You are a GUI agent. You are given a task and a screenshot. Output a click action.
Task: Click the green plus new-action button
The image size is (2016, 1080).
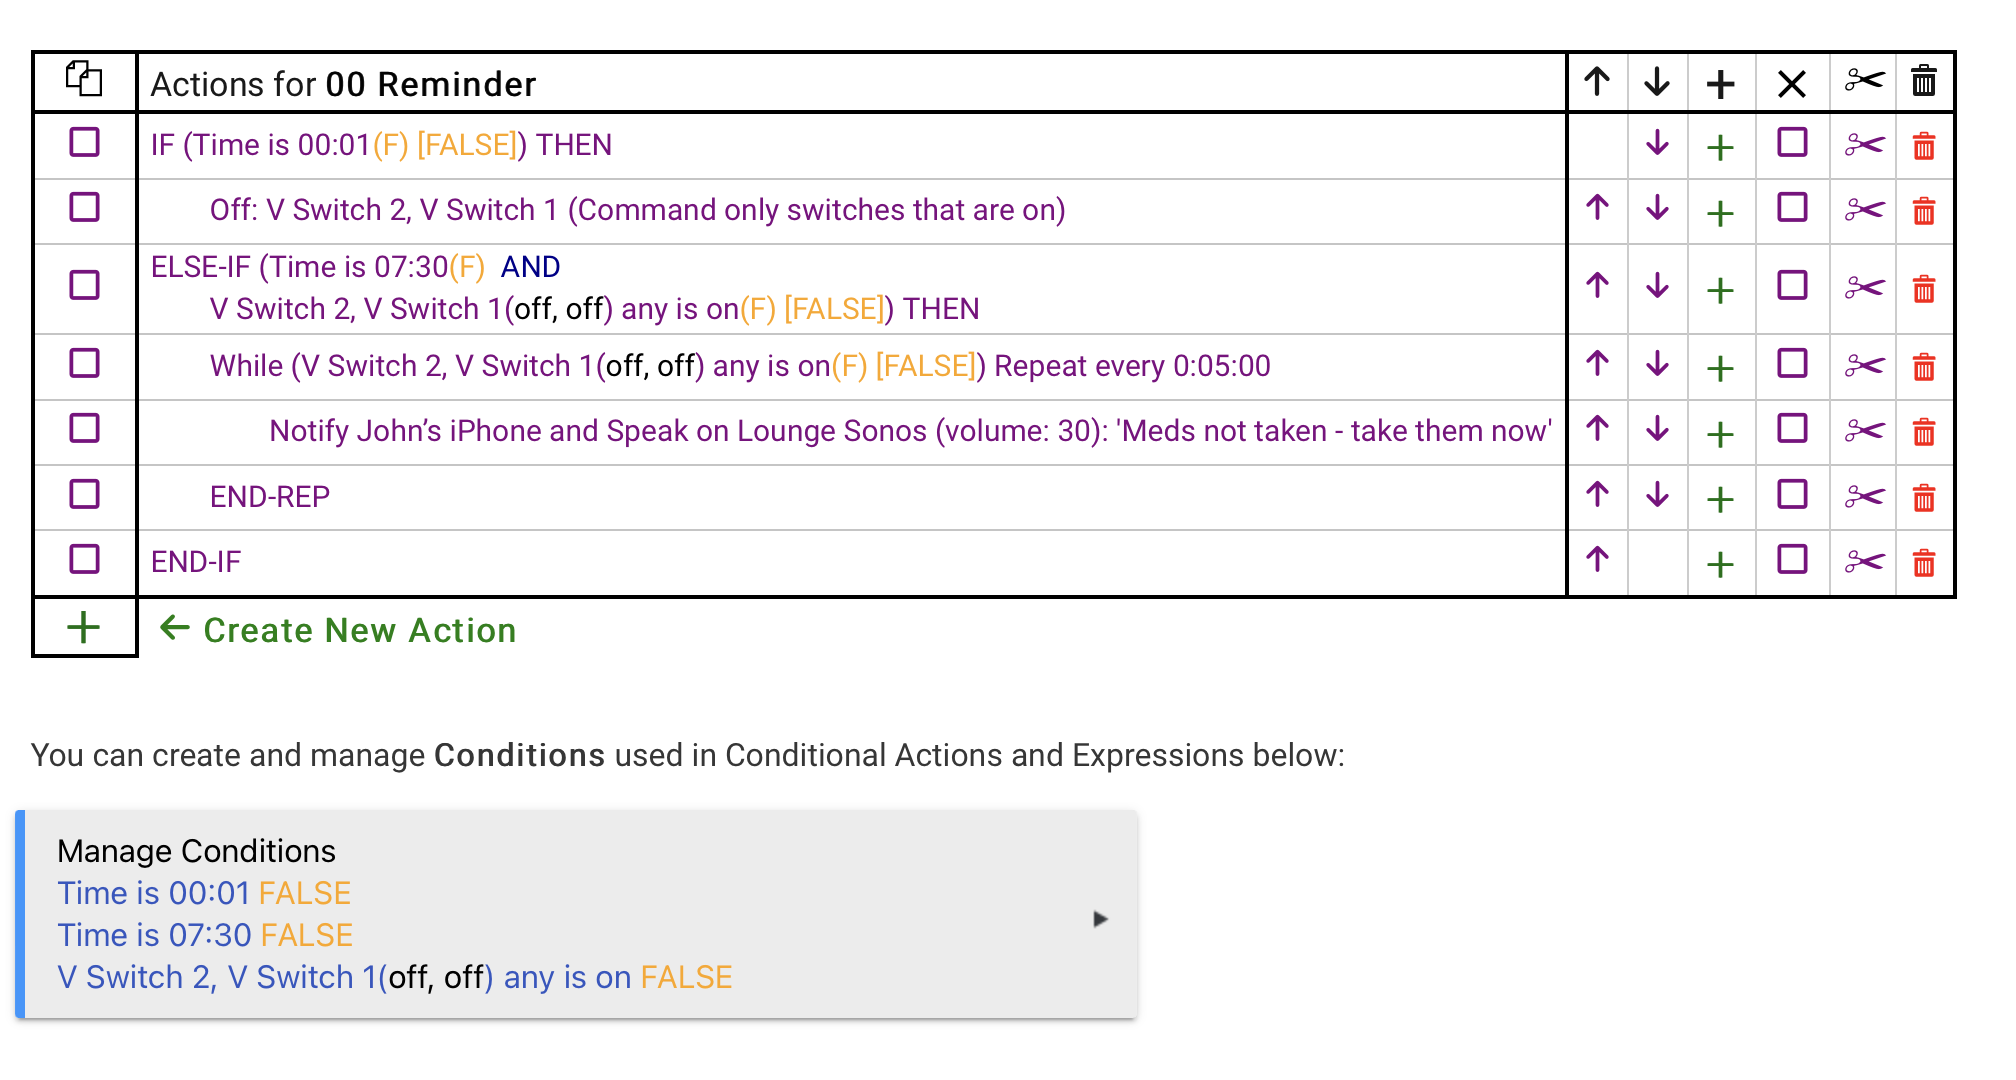coord(84,628)
